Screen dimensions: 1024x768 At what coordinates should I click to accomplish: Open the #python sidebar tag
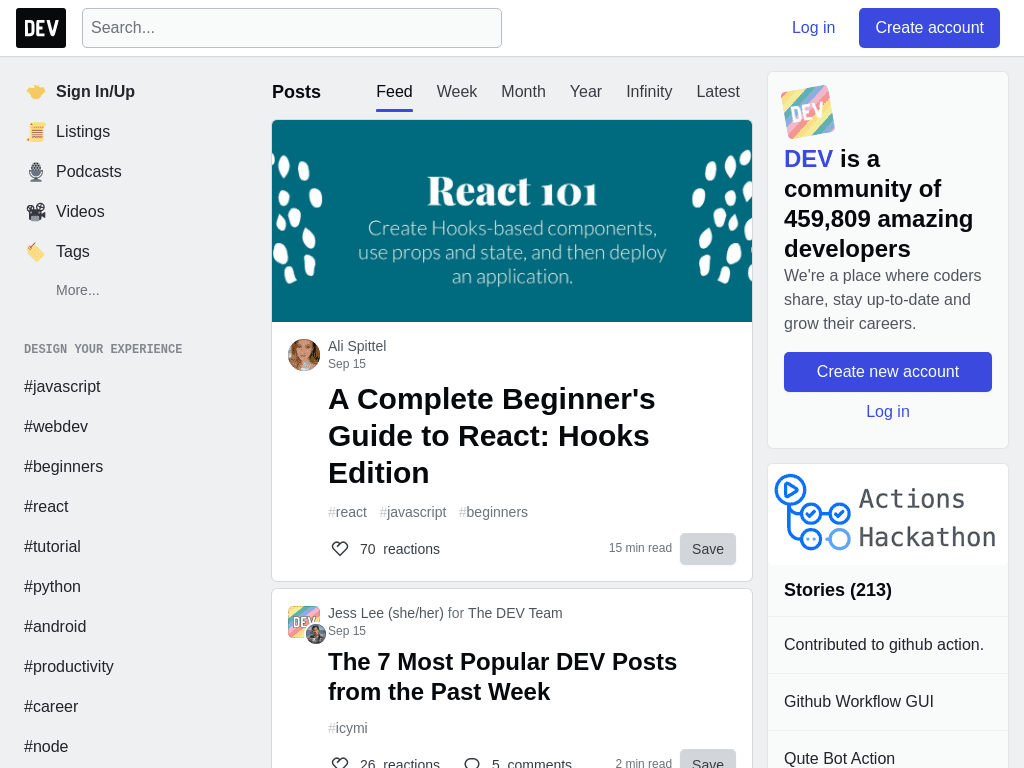[52, 586]
